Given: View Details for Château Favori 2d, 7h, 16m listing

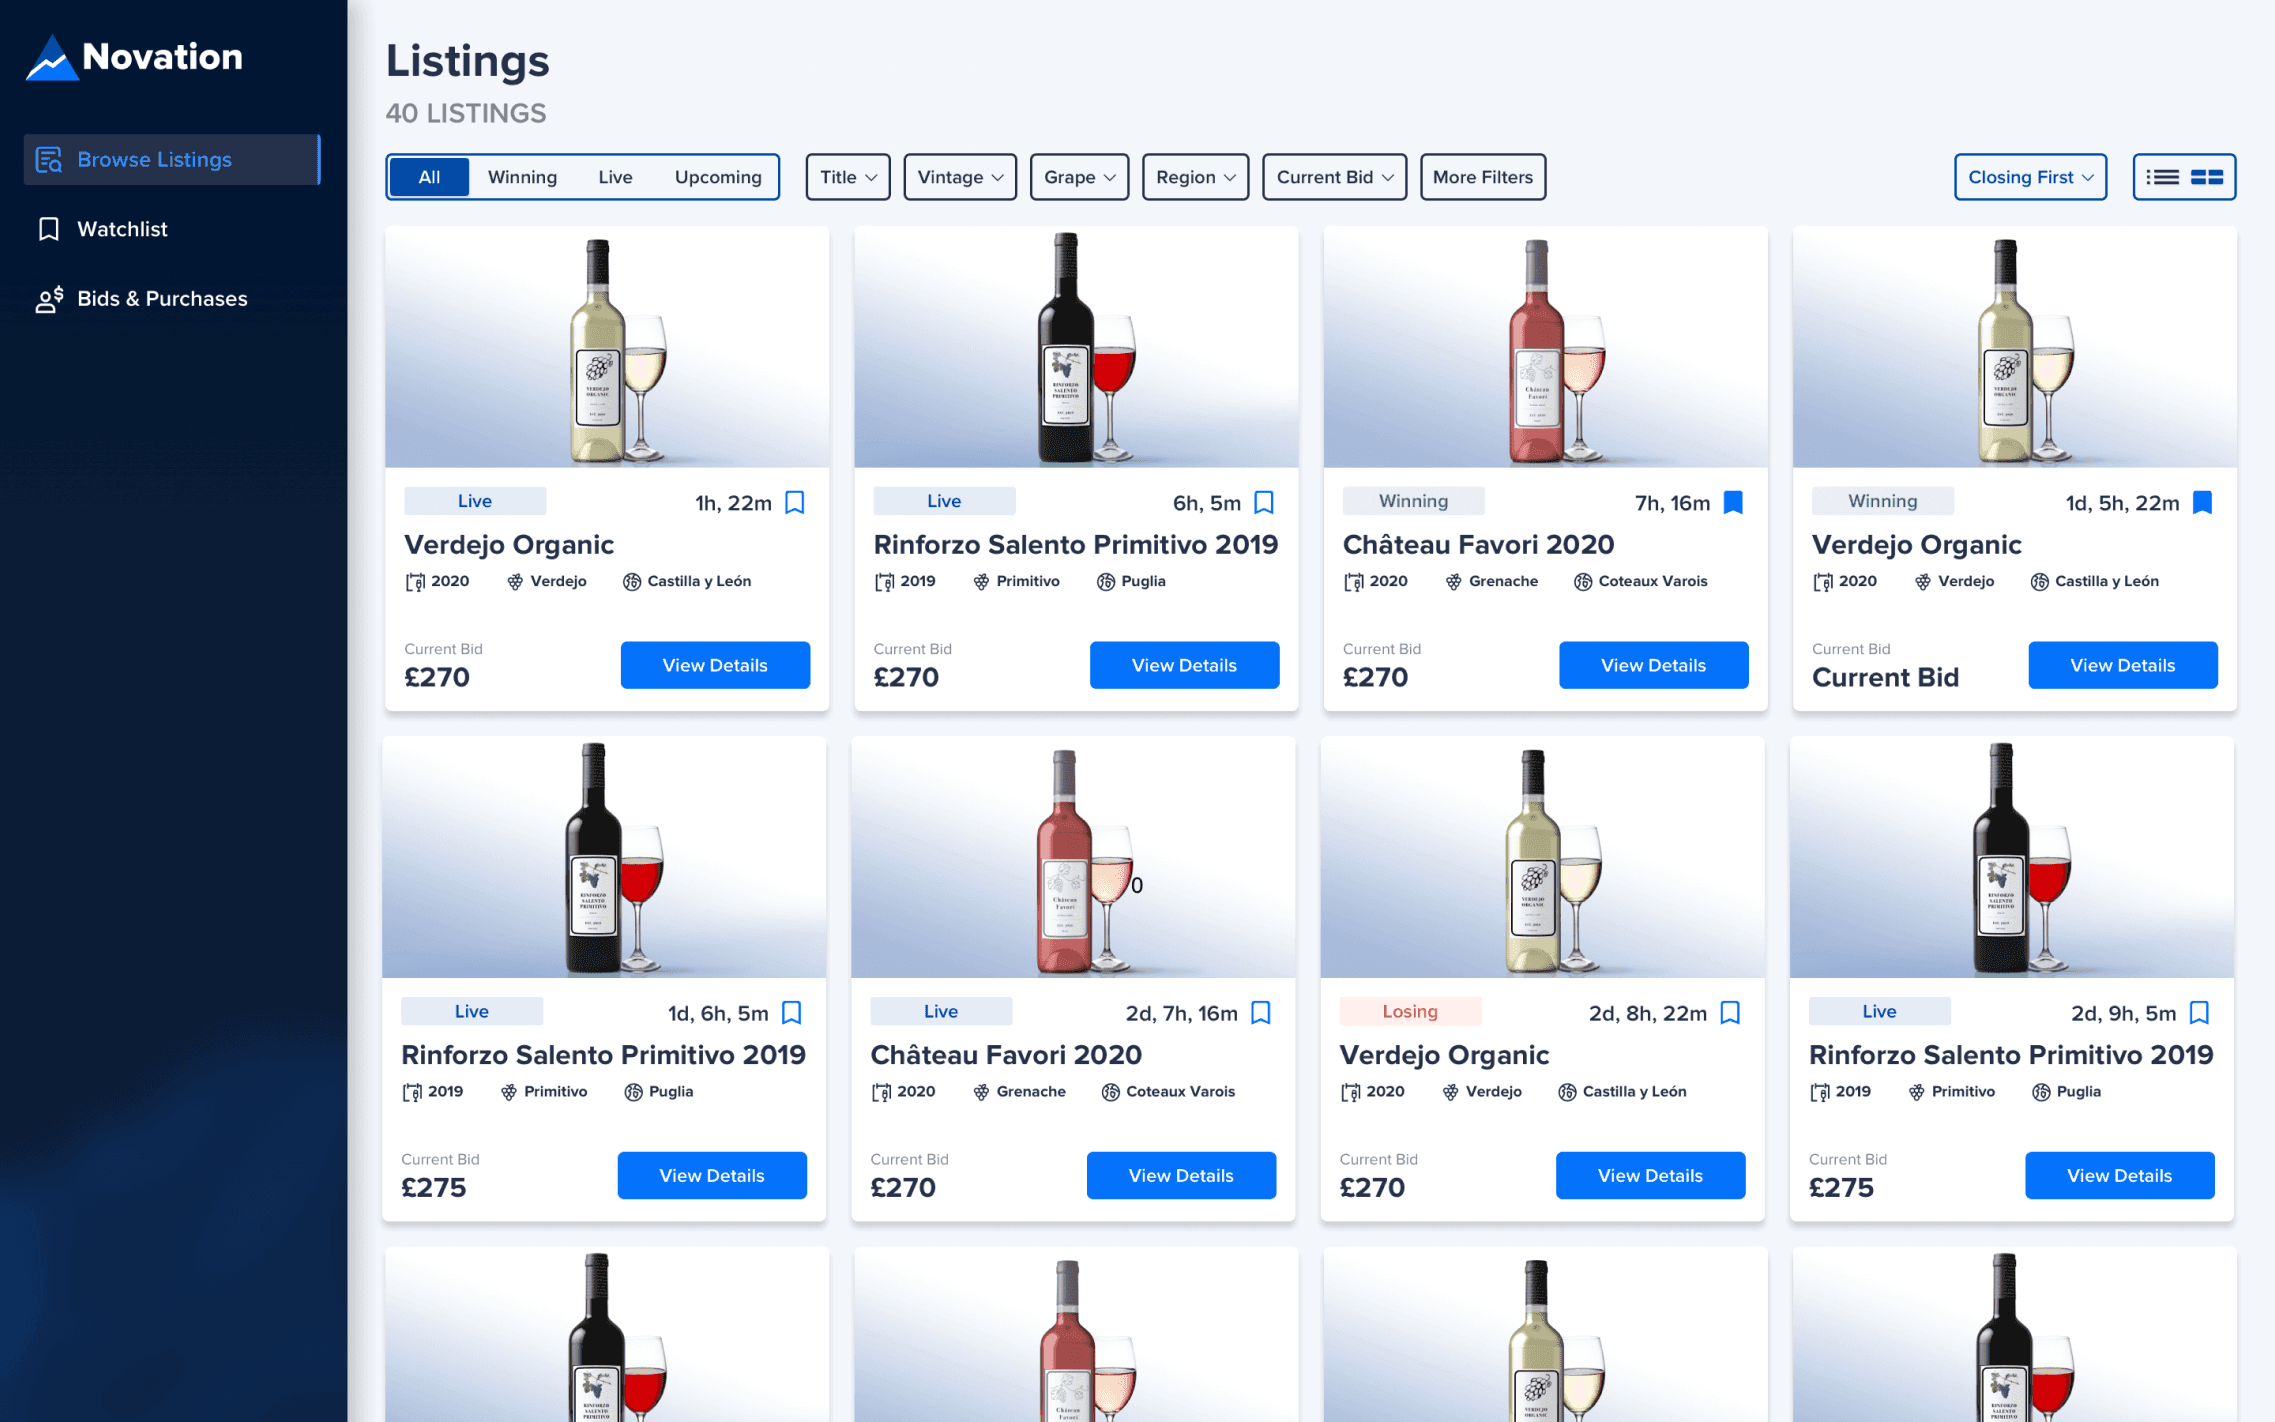Looking at the screenshot, I should [1180, 1175].
